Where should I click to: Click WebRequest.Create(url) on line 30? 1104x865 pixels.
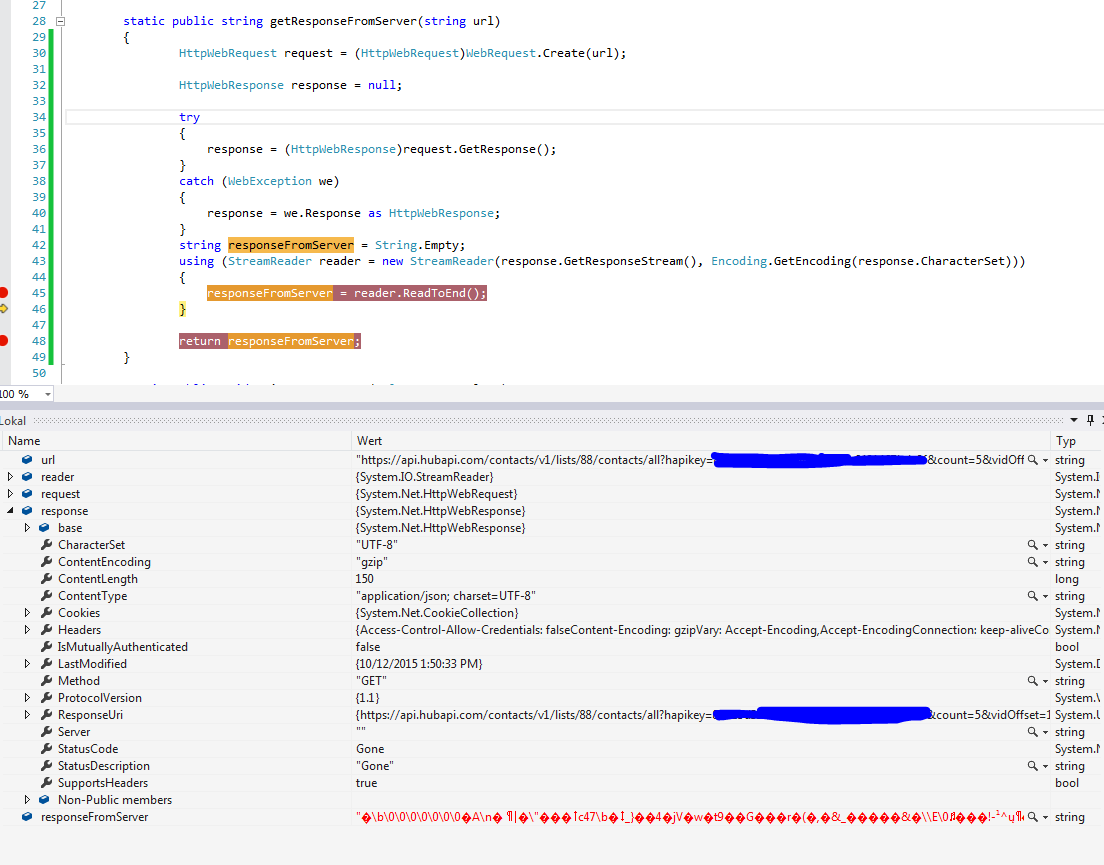pyautogui.click(x=542, y=53)
